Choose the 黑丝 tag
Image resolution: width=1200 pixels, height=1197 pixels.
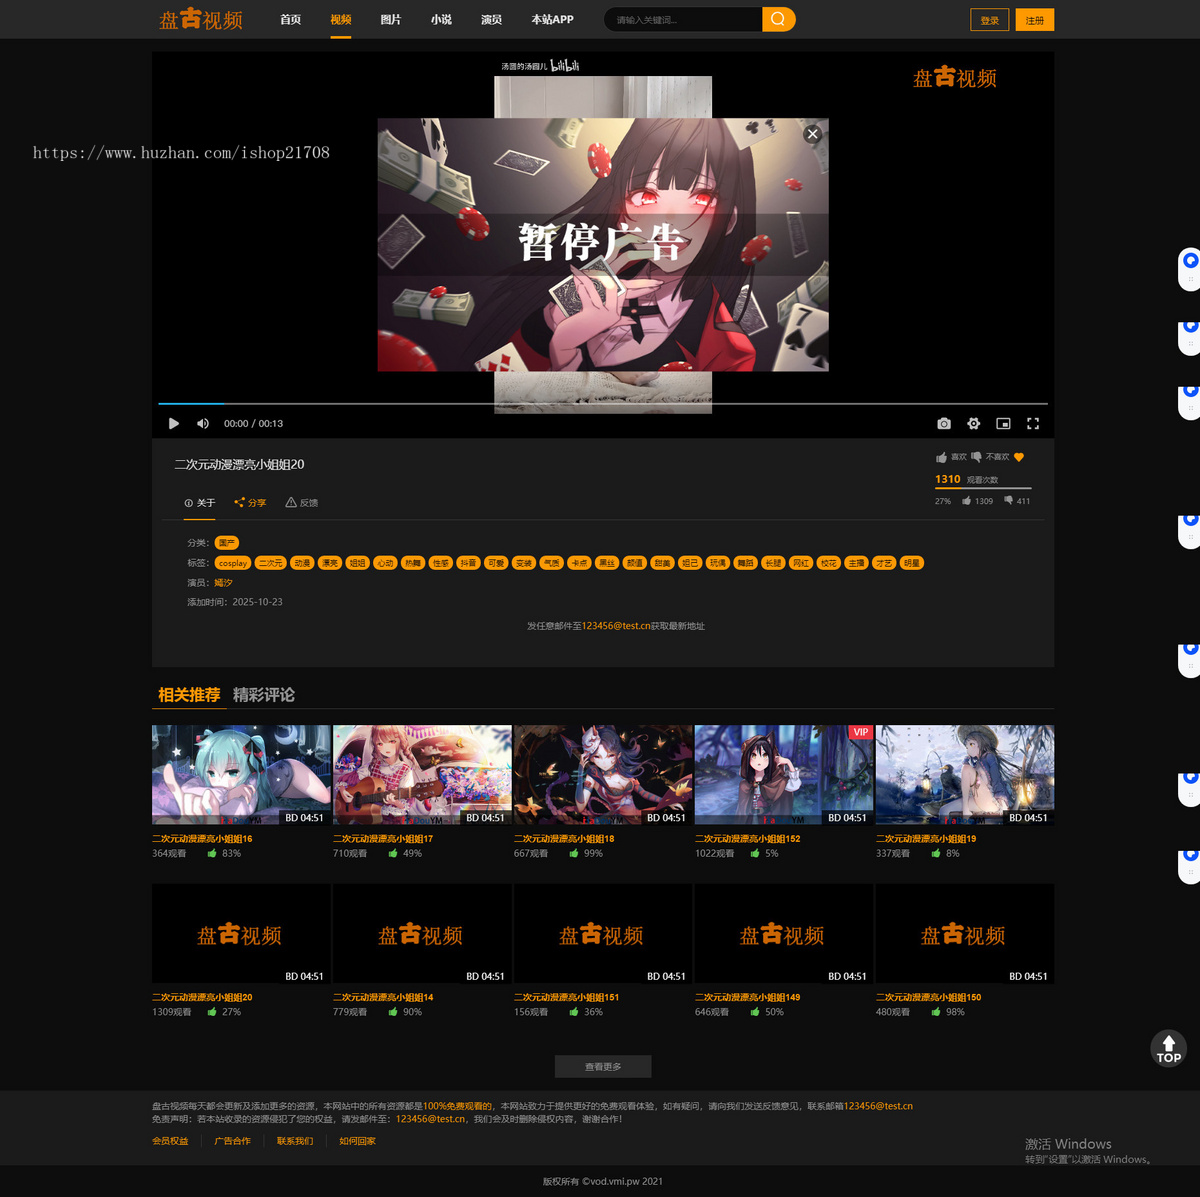606,563
